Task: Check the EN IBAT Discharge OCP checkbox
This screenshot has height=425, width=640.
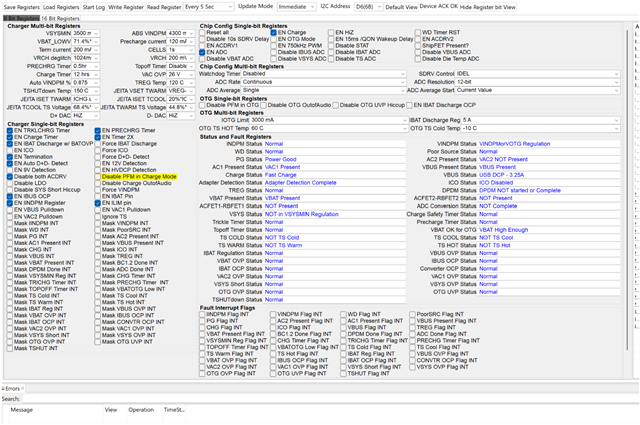Action: coord(409,105)
